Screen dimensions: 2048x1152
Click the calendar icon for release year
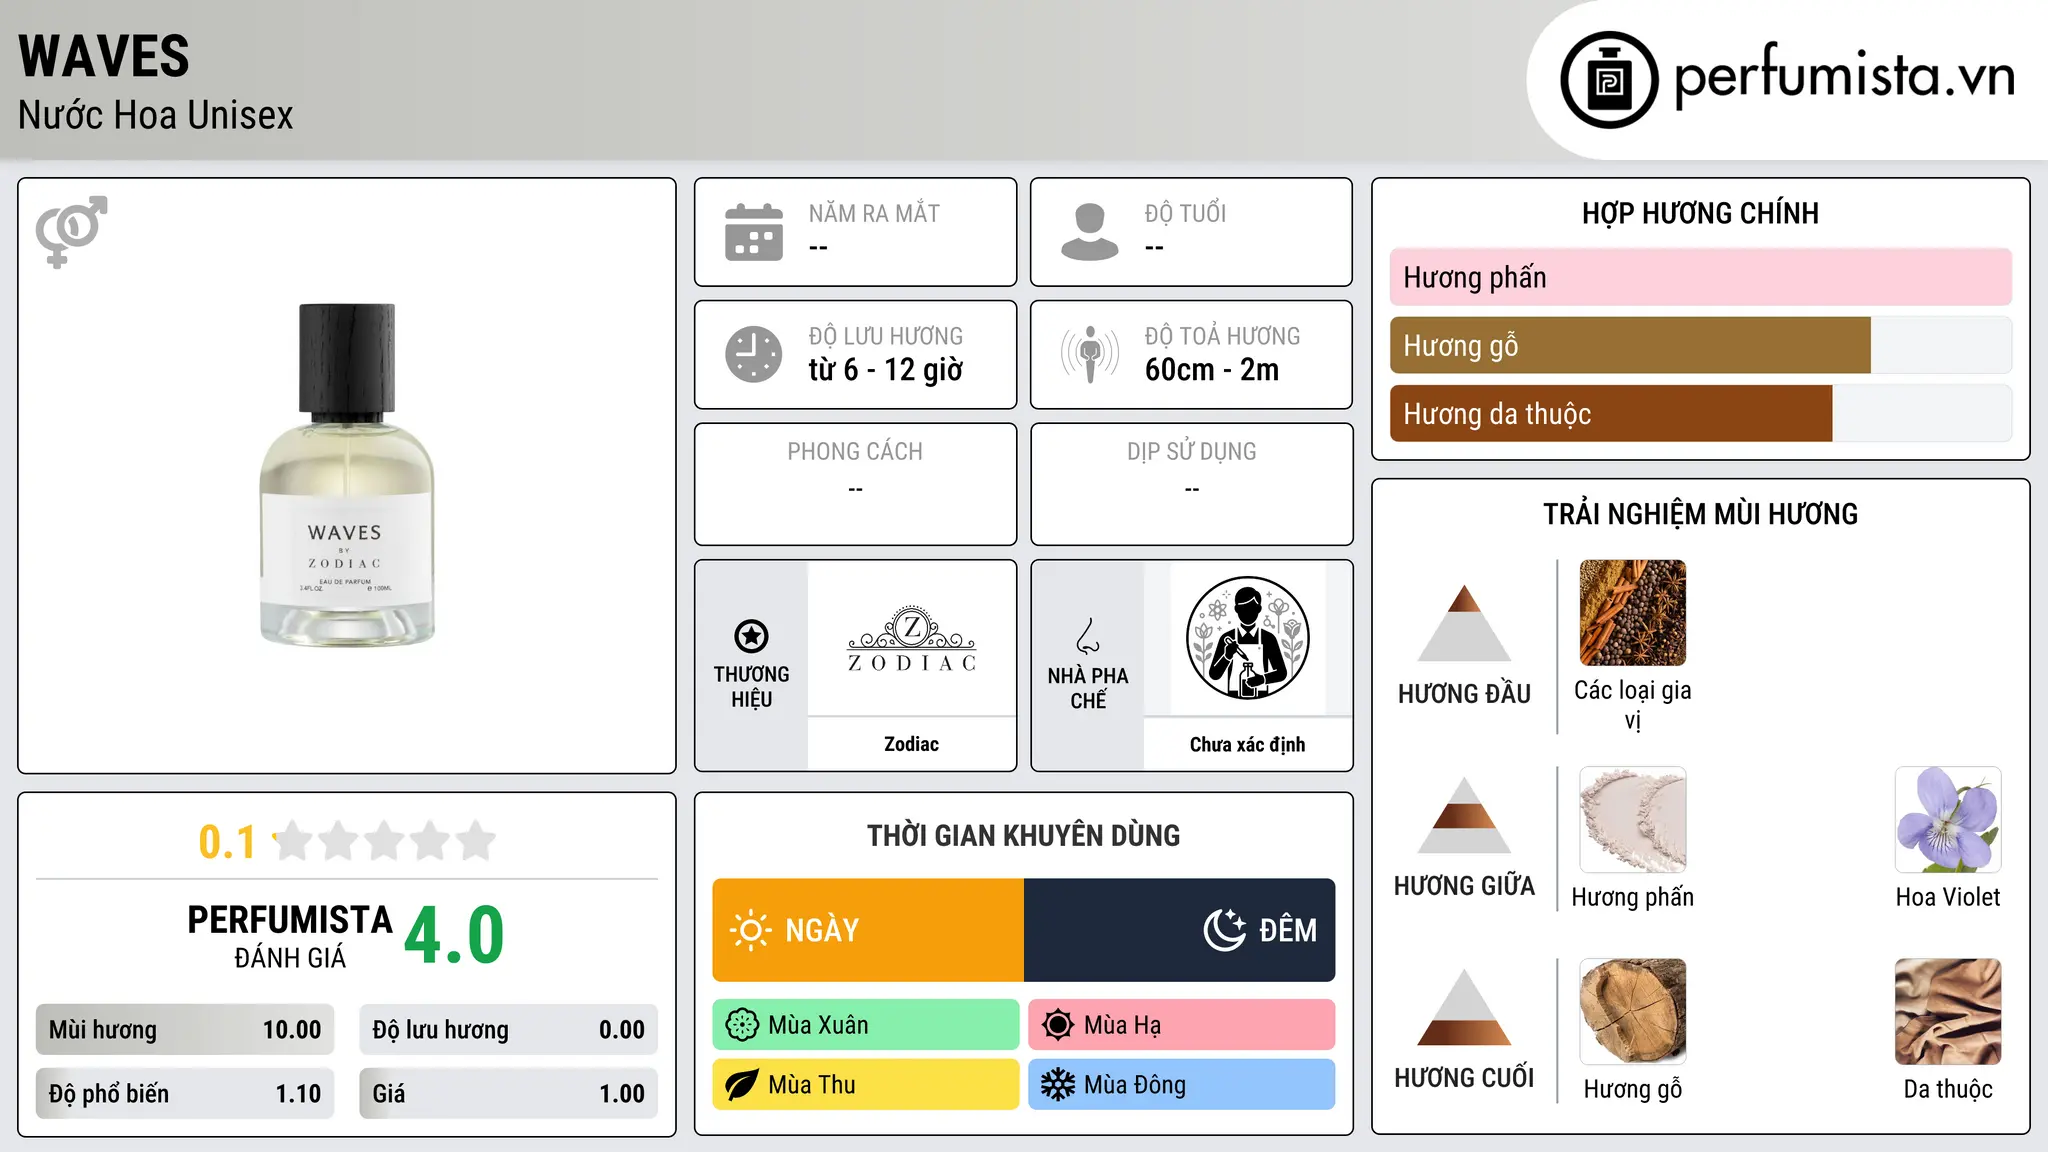754,232
